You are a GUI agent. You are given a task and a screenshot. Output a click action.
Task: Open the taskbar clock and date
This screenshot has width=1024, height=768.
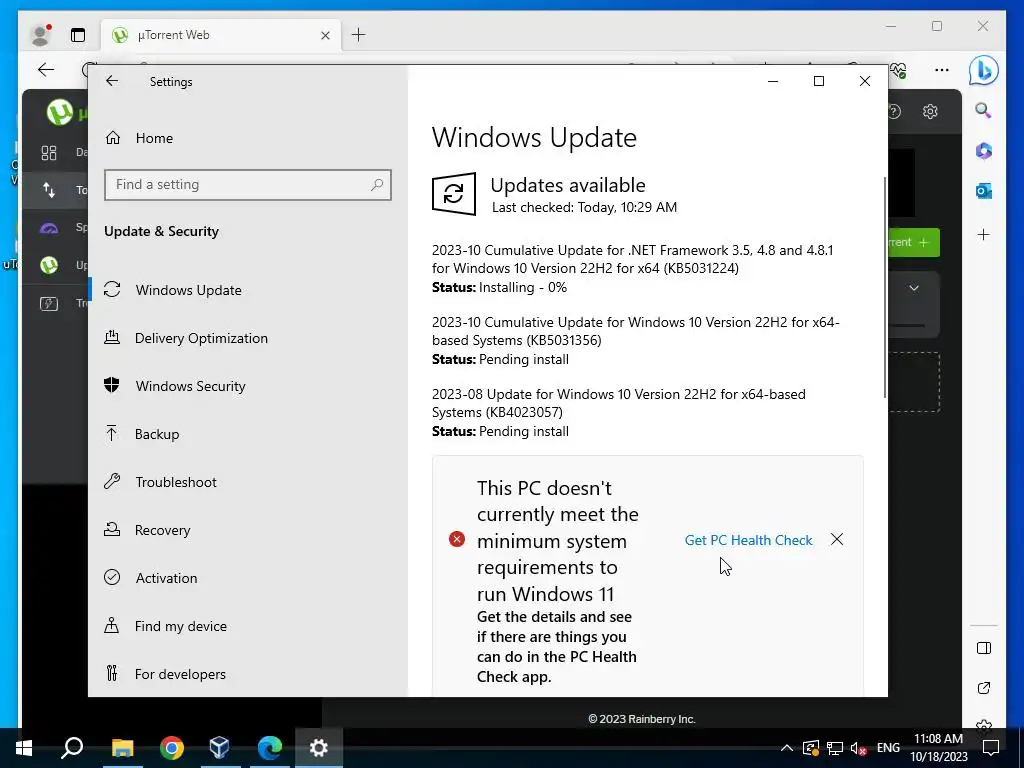pos(939,748)
